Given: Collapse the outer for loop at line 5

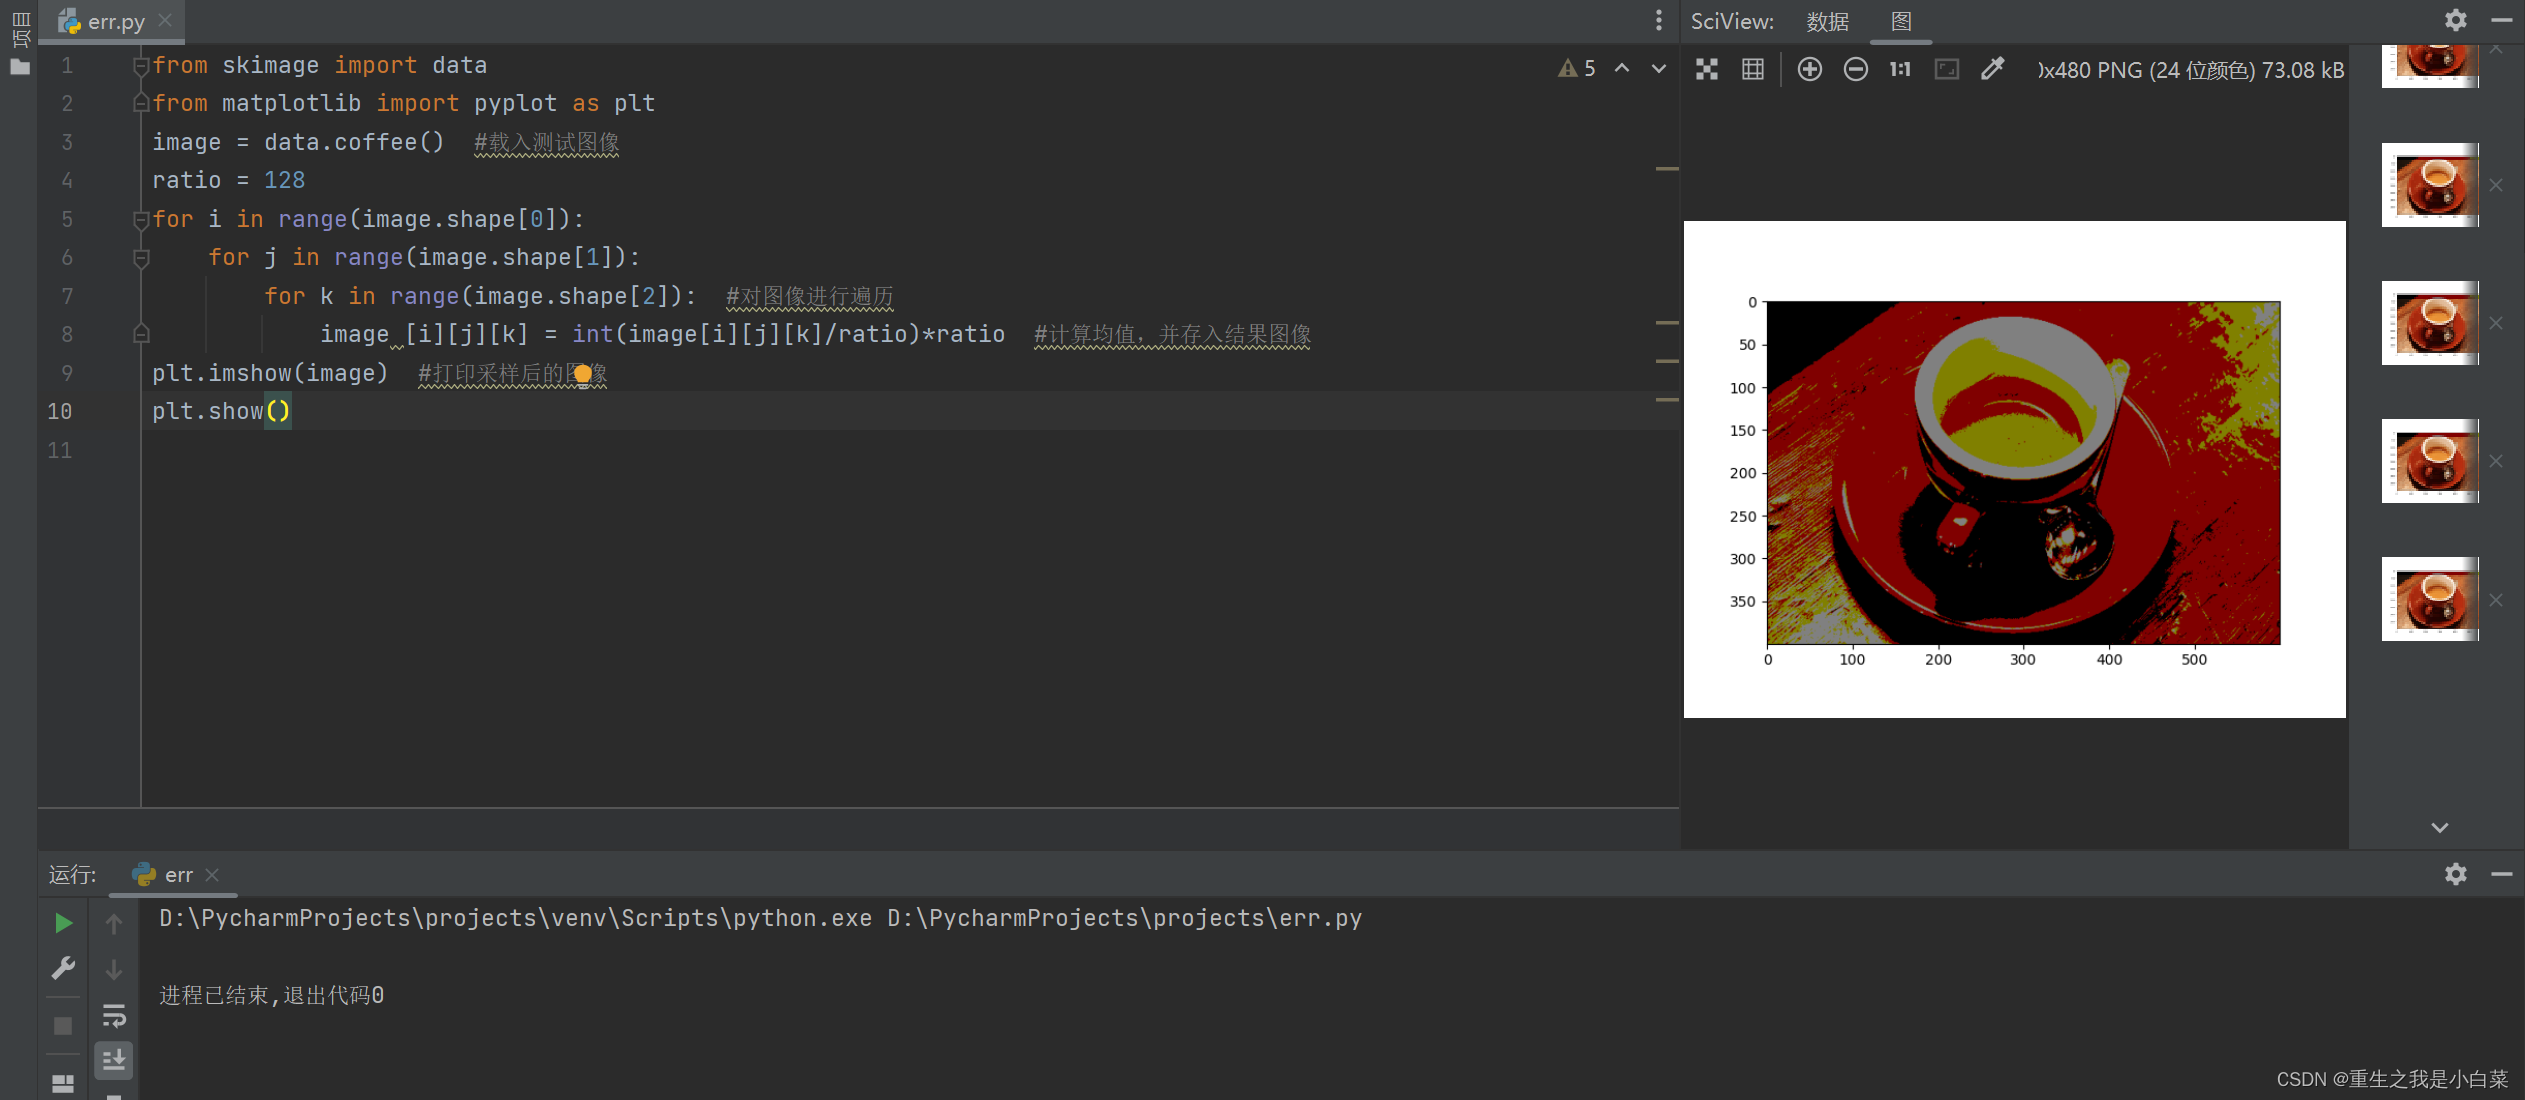Looking at the screenshot, I should click(x=141, y=219).
